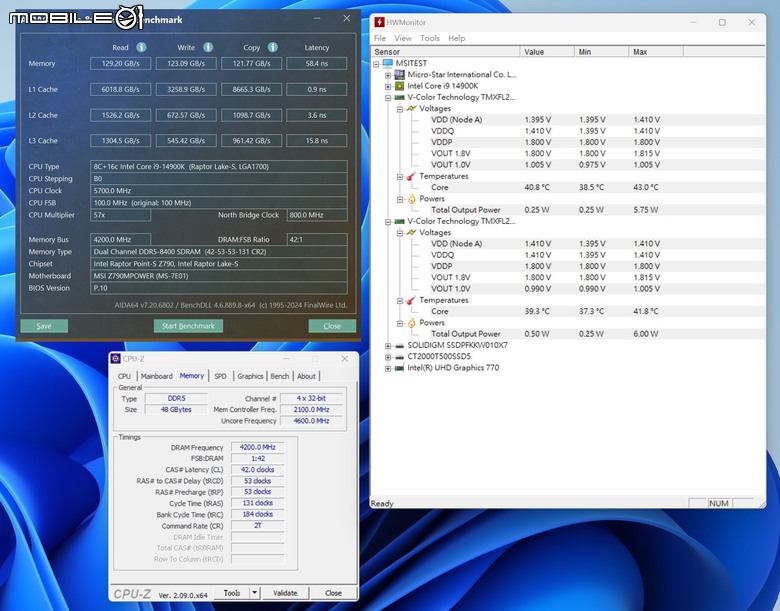
Task: Click the Intel Core i9 14900K CPU icon
Action: (399, 86)
